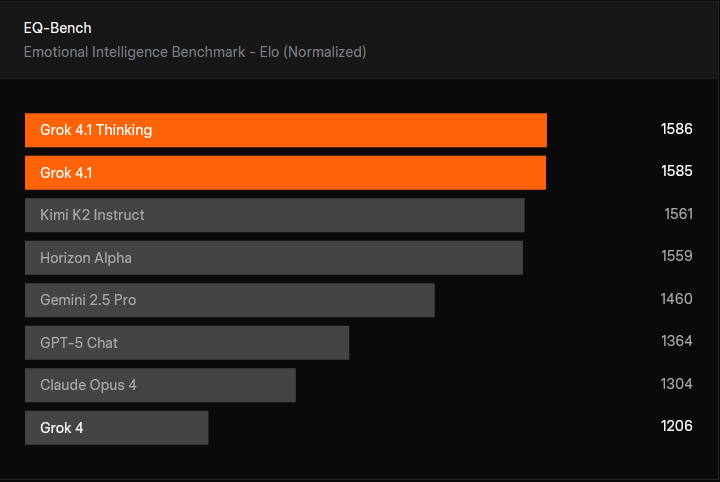Select the 1561 Elo score
This screenshot has width=720, height=482.
pyautogui.click(x=678, y=214)
